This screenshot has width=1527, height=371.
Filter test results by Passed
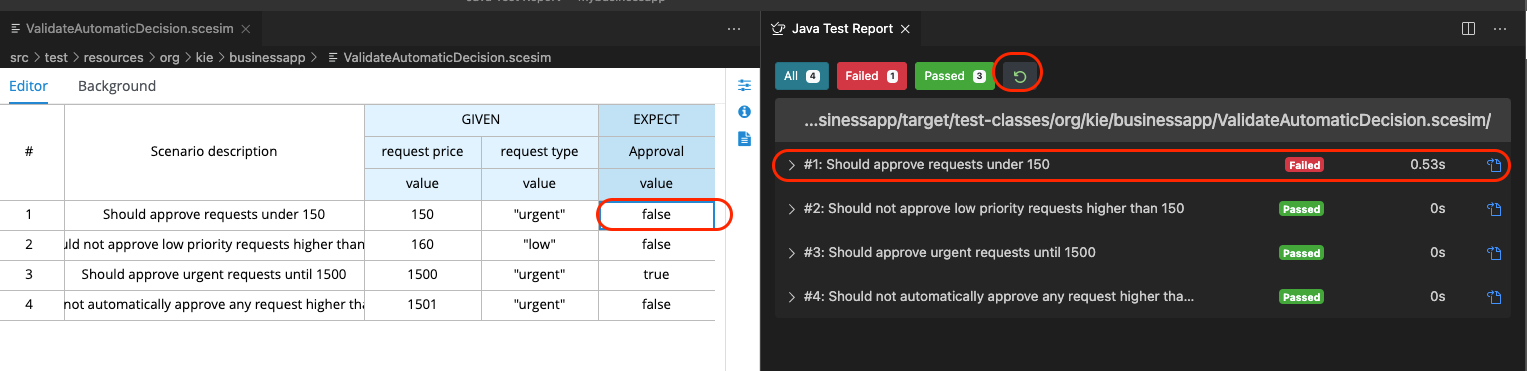pyautogui.click(x=954, y=76)
